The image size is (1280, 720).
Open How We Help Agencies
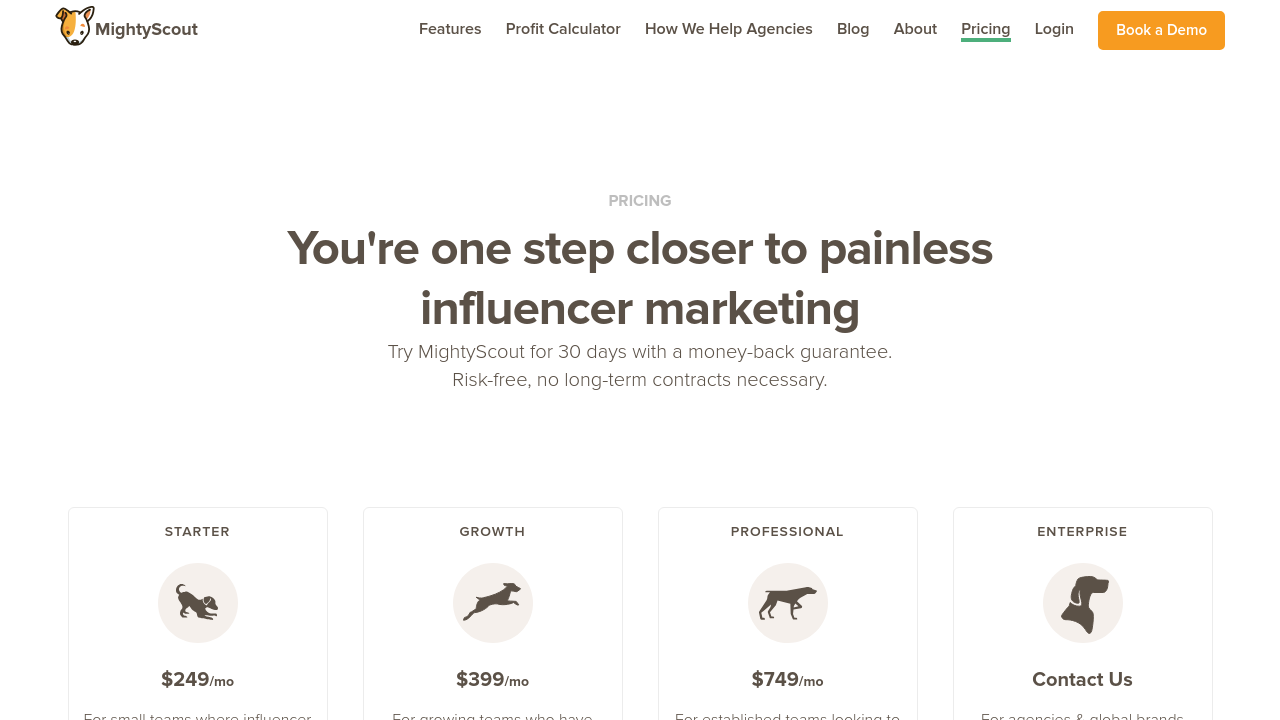(x=729, y=29)
